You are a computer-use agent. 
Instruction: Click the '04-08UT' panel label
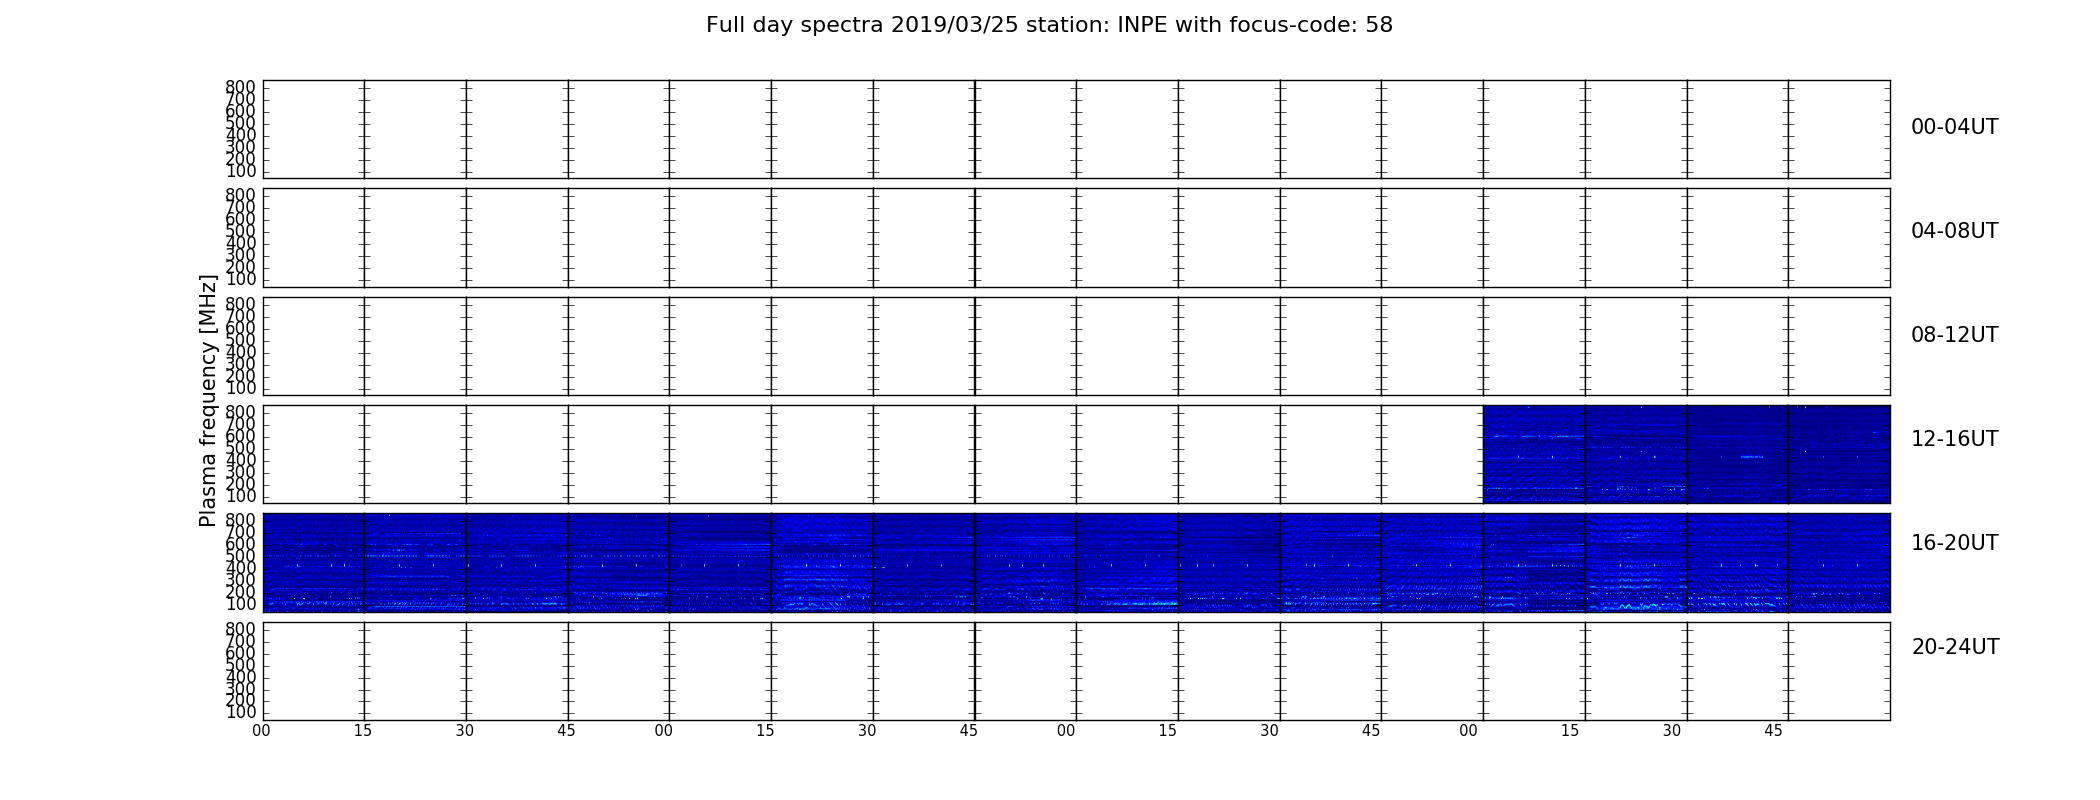click(x=1955, y=231)
